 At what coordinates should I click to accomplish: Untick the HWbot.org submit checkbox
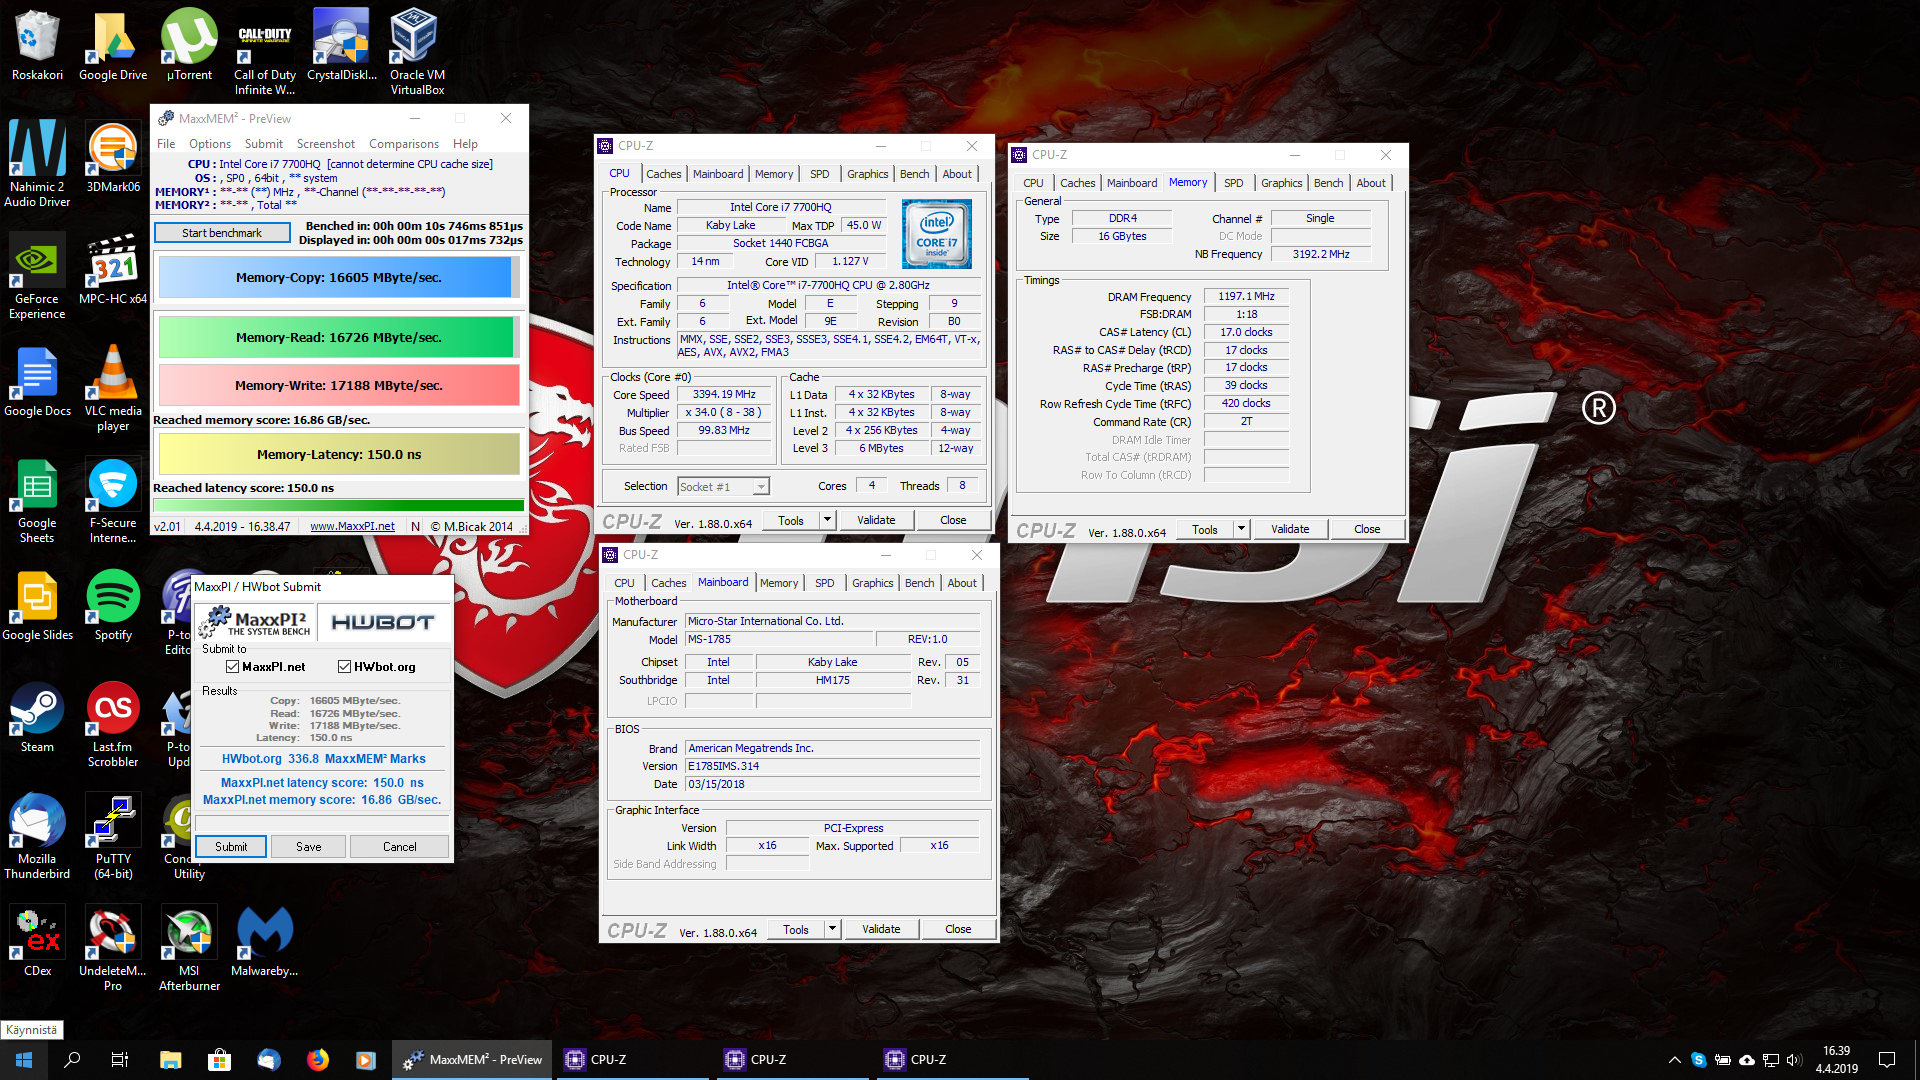344,667
